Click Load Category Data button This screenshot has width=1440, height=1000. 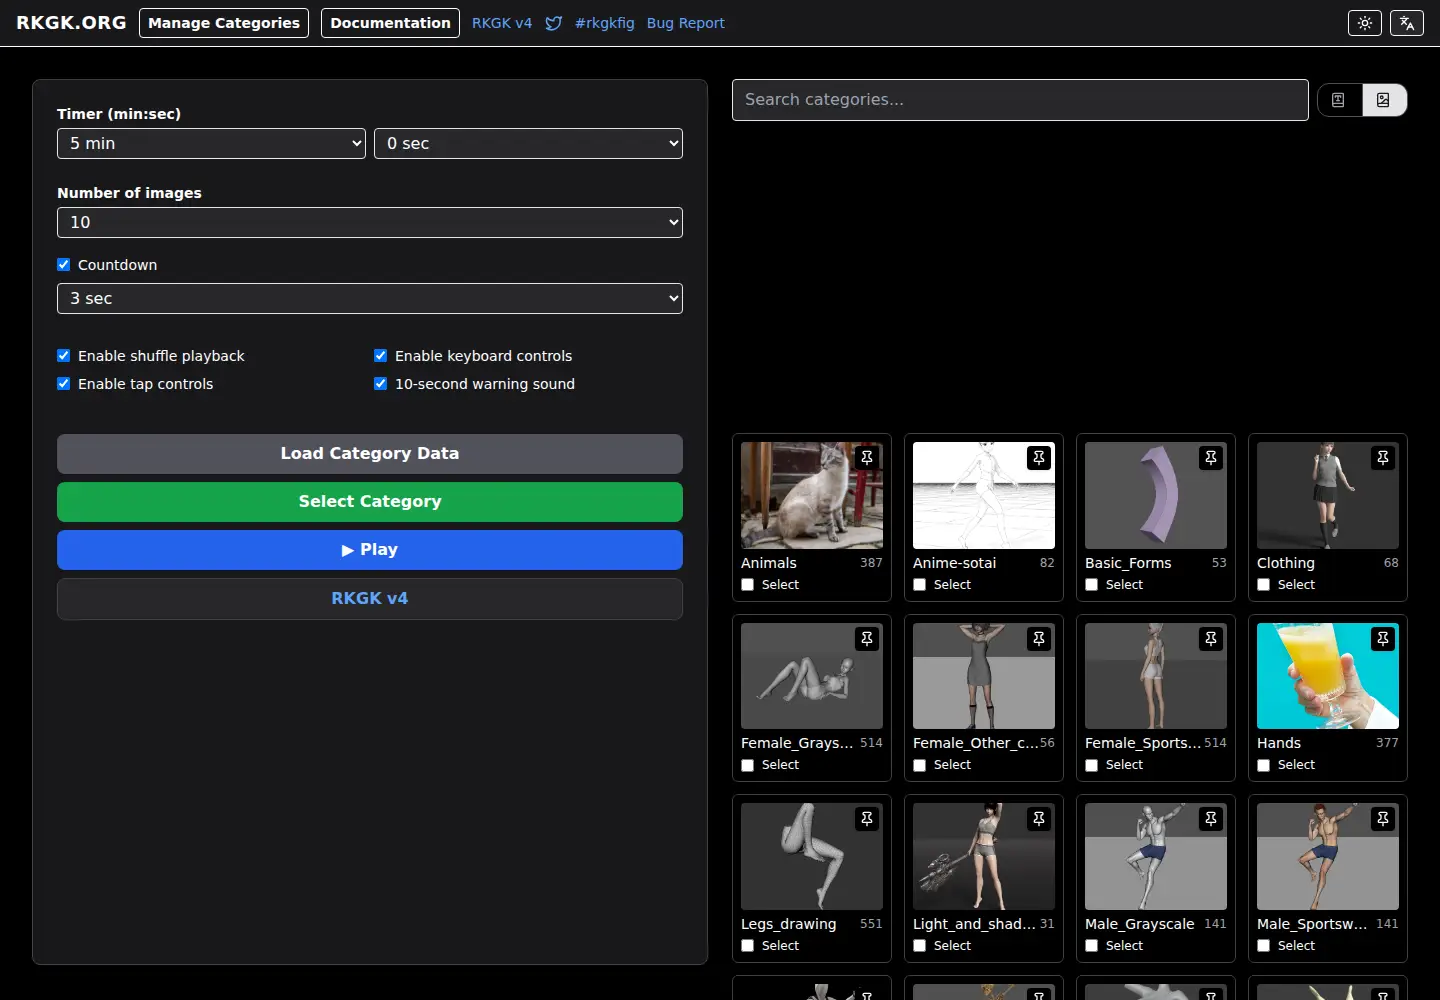[x=370, y=454]
